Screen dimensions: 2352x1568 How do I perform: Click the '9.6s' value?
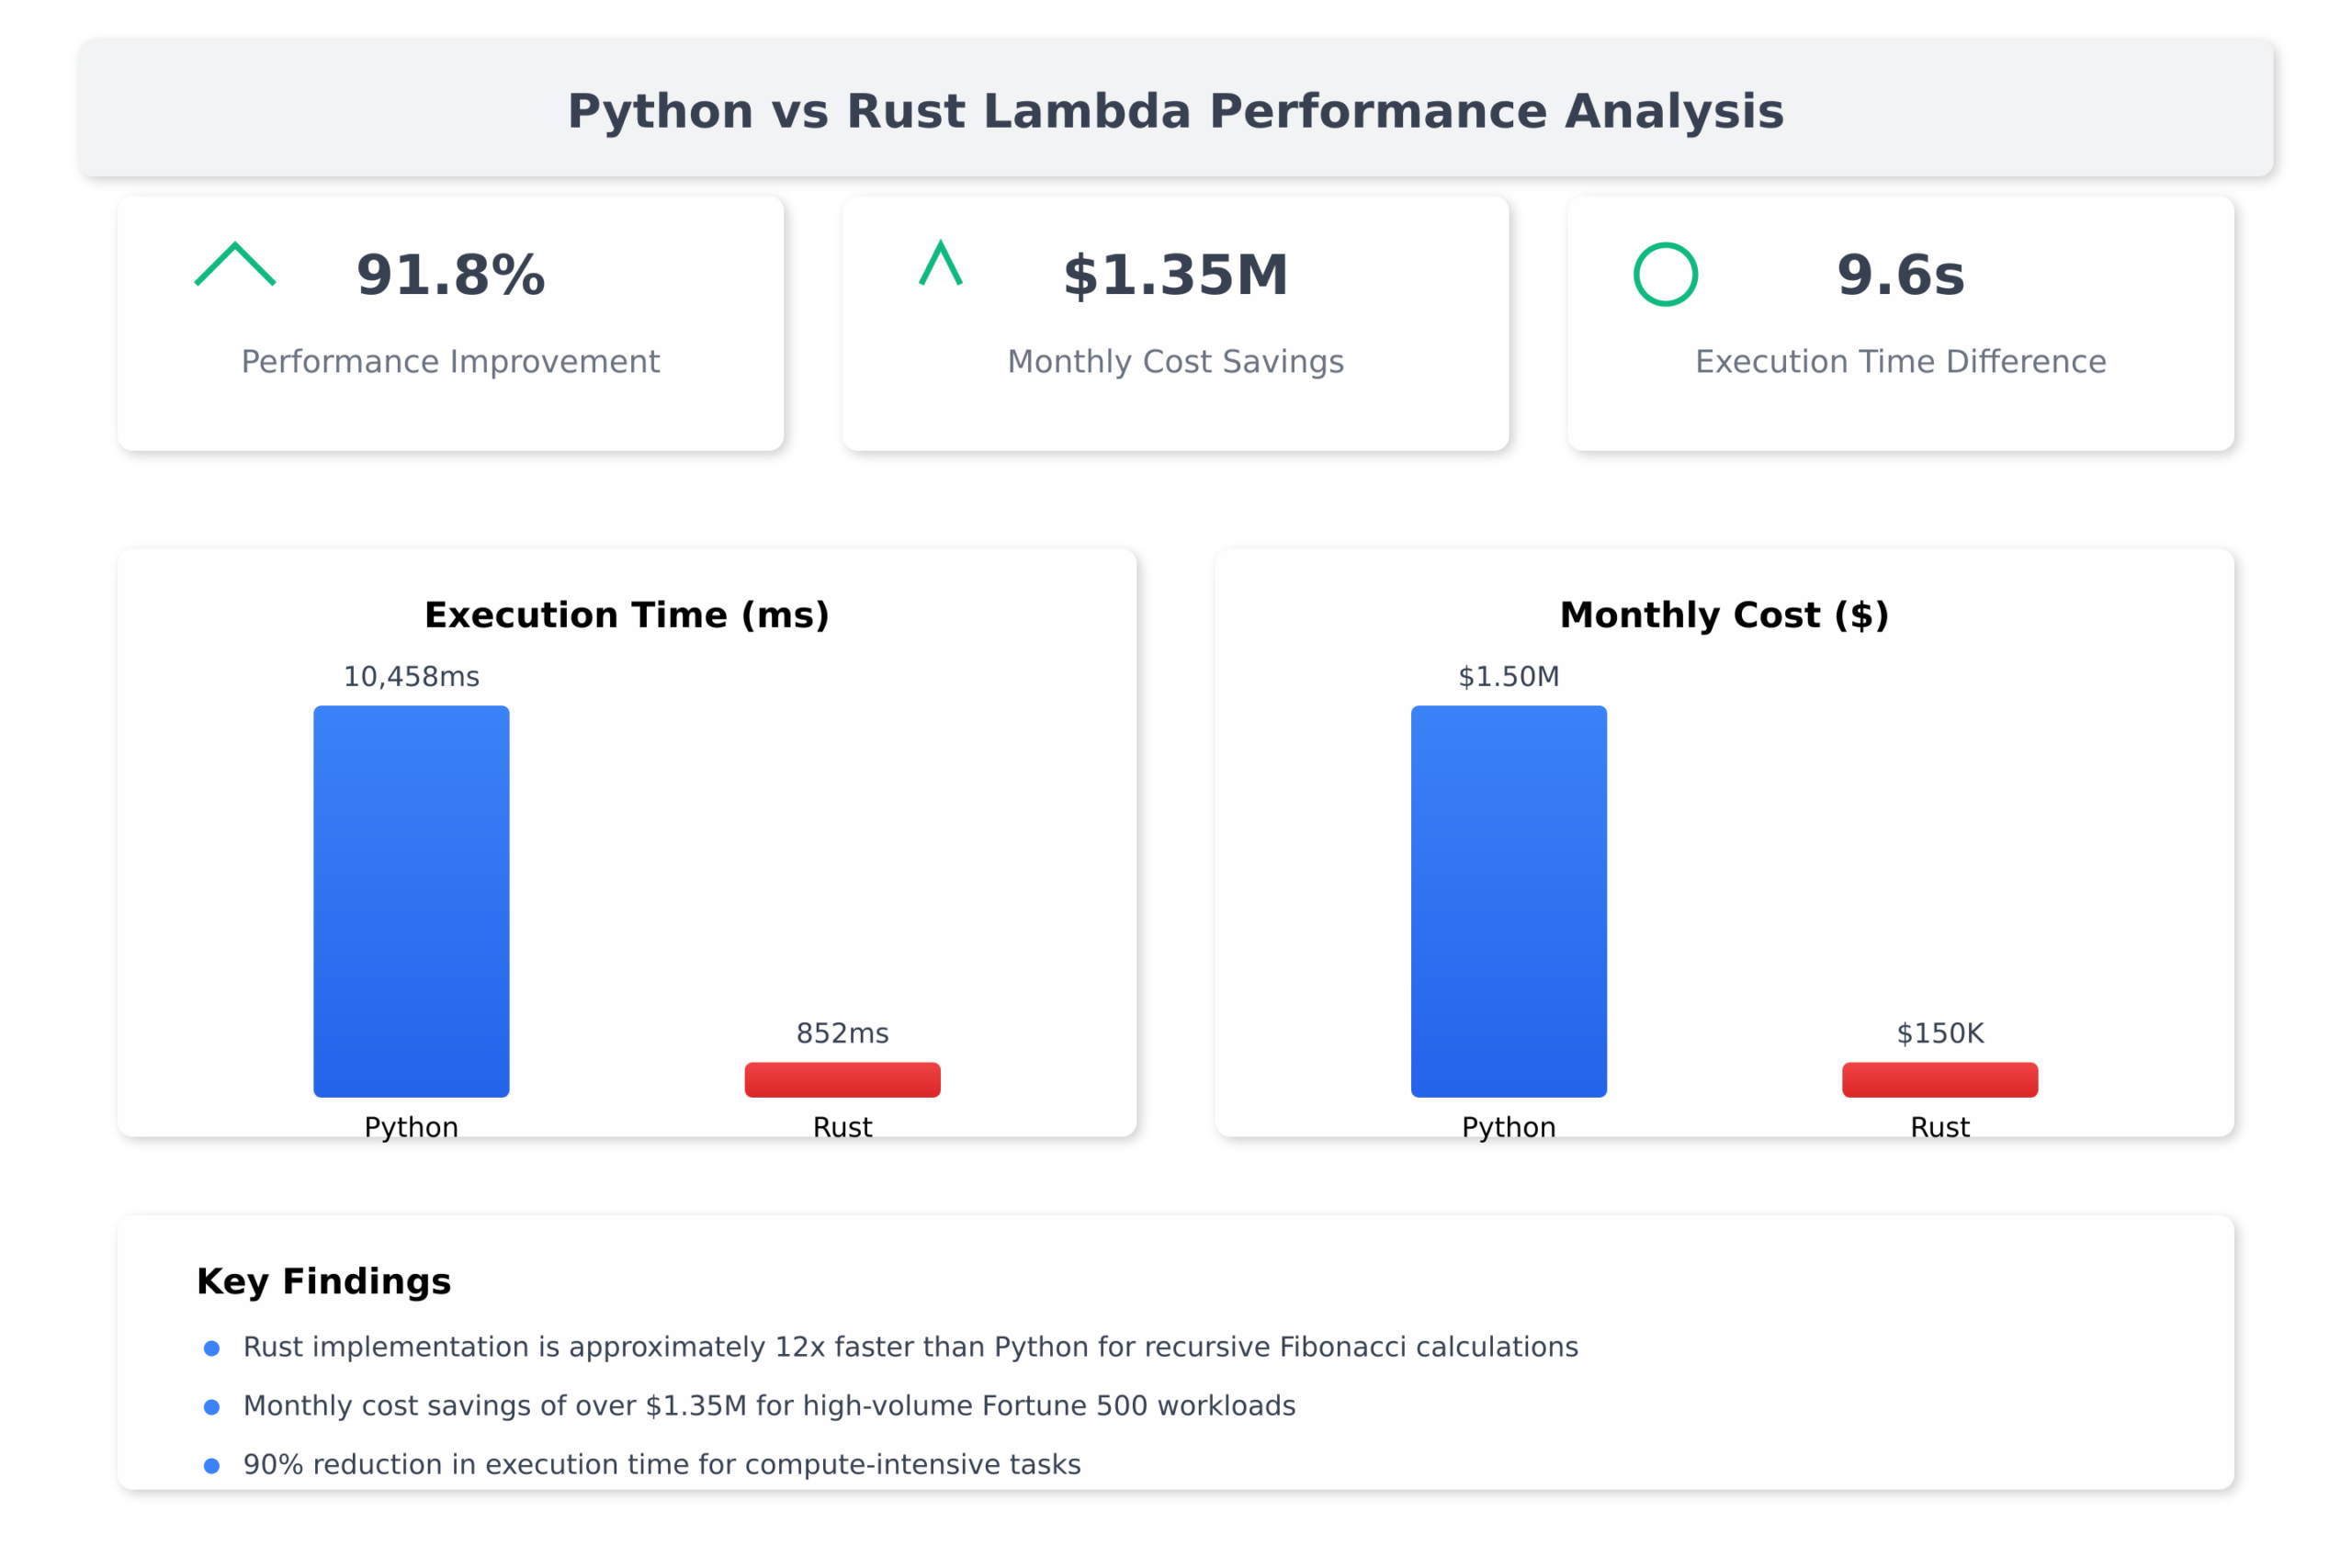1901,275
